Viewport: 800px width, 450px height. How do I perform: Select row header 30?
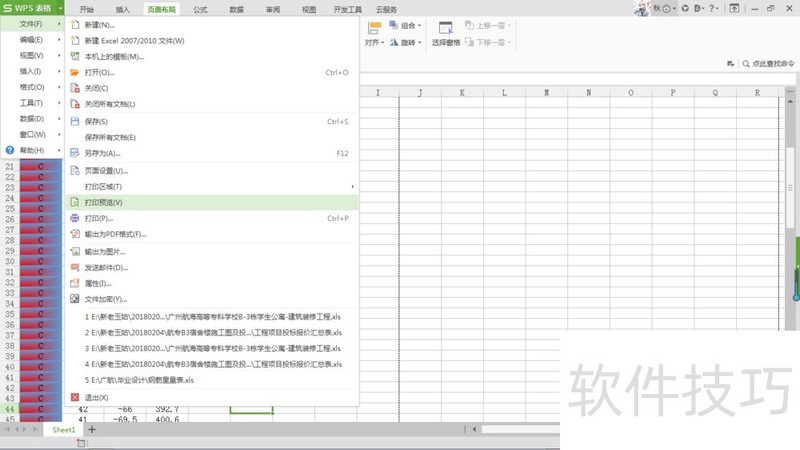[x=10, y=261]
